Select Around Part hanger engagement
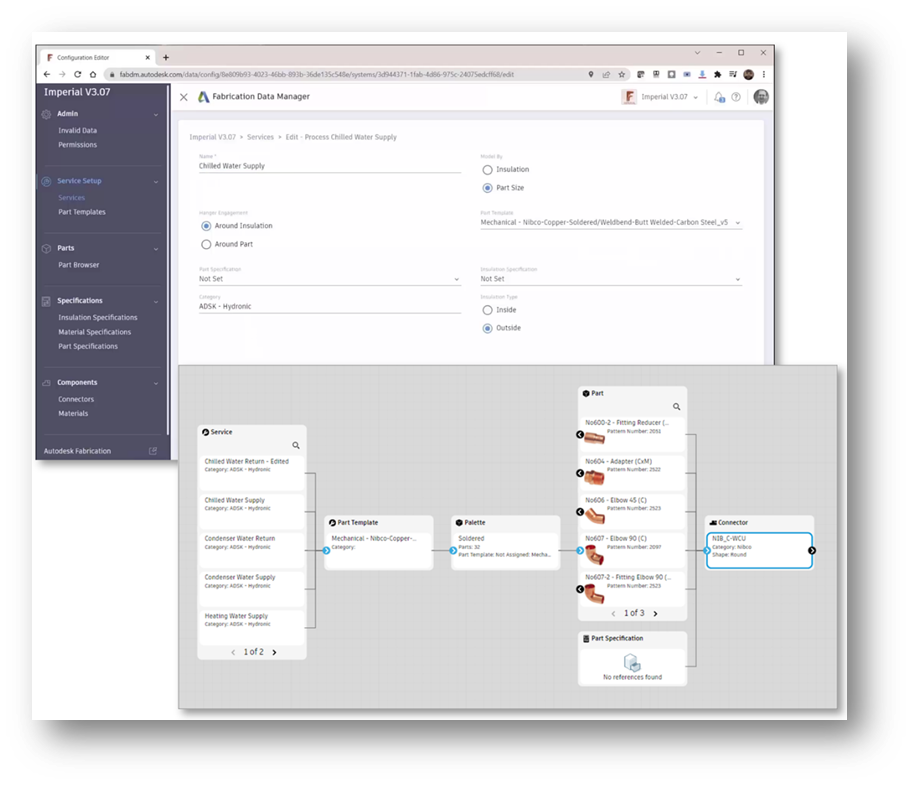 (206, 244)
